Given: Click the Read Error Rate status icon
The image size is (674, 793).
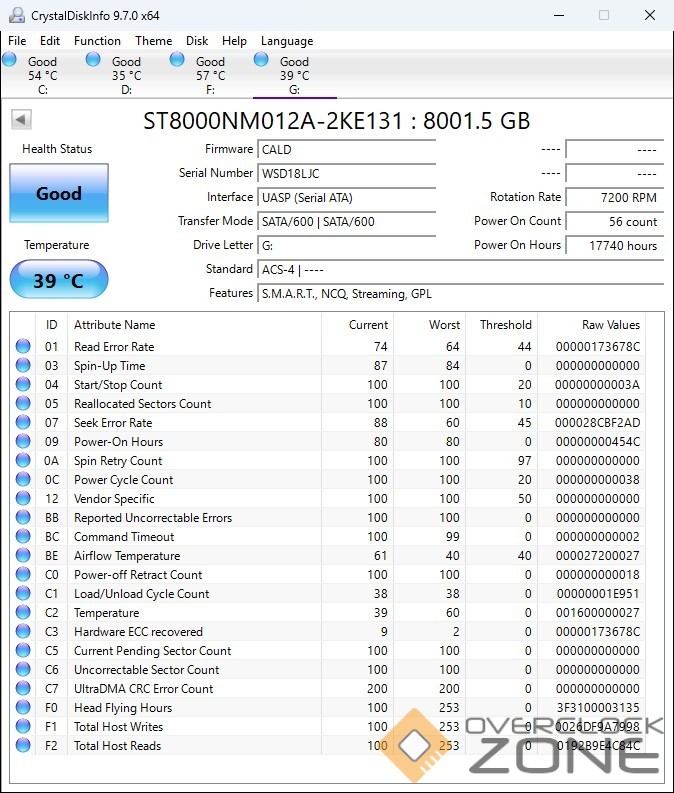Looking at the screenshot, I should coord(23,347).
